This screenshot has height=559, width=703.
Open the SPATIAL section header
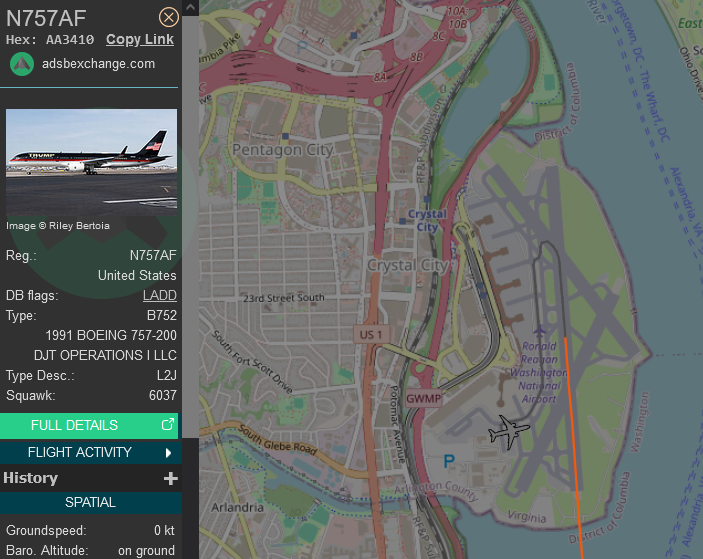tap(91, 503)
